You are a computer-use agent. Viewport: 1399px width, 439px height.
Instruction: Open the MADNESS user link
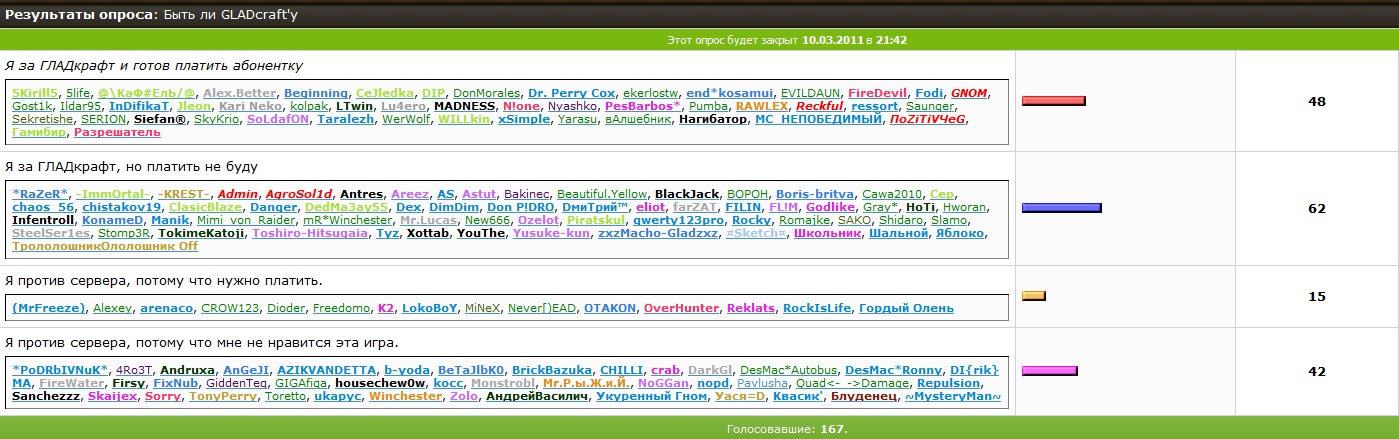[465, 106]
